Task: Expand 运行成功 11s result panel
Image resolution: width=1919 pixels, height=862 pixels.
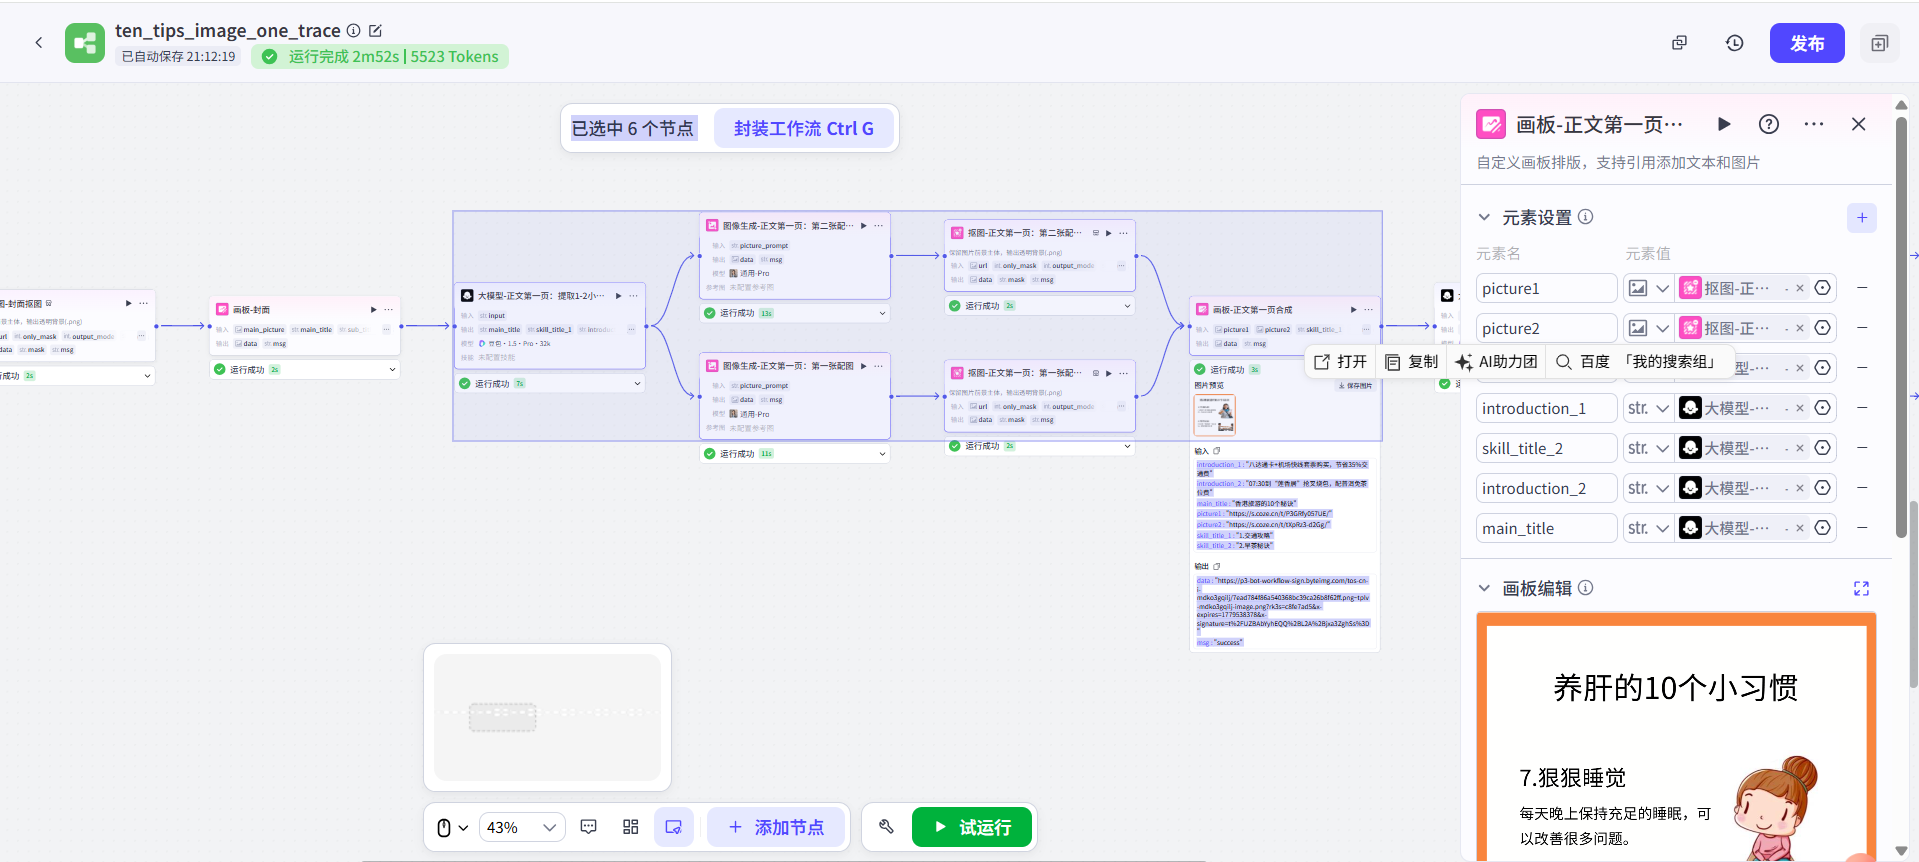Action: 882,453
